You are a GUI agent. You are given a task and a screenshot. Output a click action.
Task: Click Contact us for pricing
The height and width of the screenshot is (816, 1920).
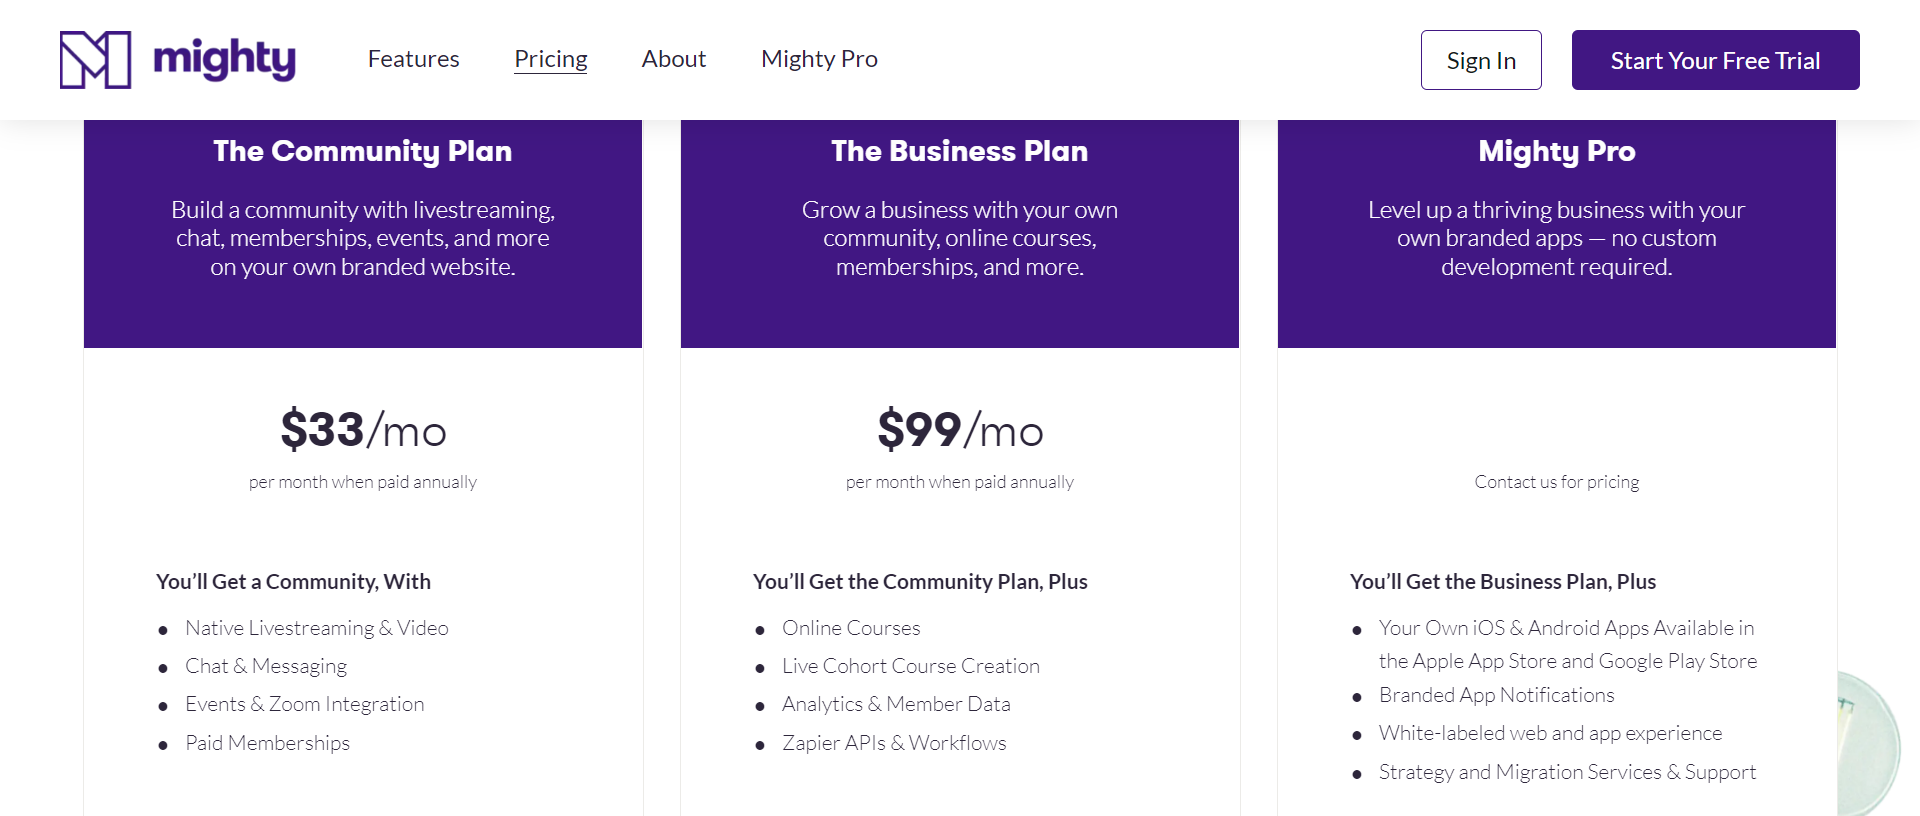1556,481
